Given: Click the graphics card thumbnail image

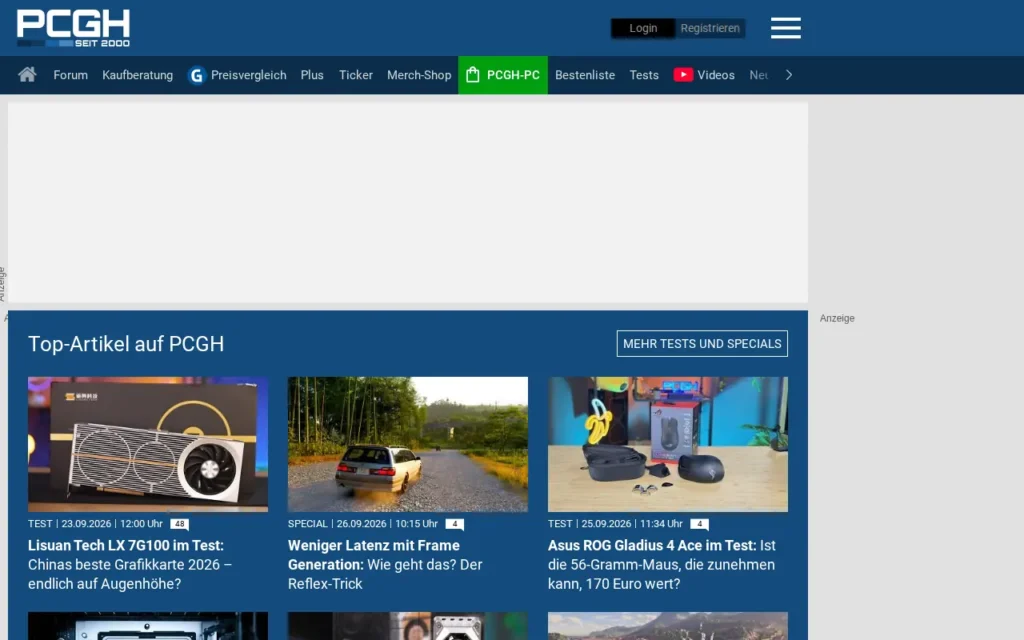Looking at the screenshot, I should 148,444.
